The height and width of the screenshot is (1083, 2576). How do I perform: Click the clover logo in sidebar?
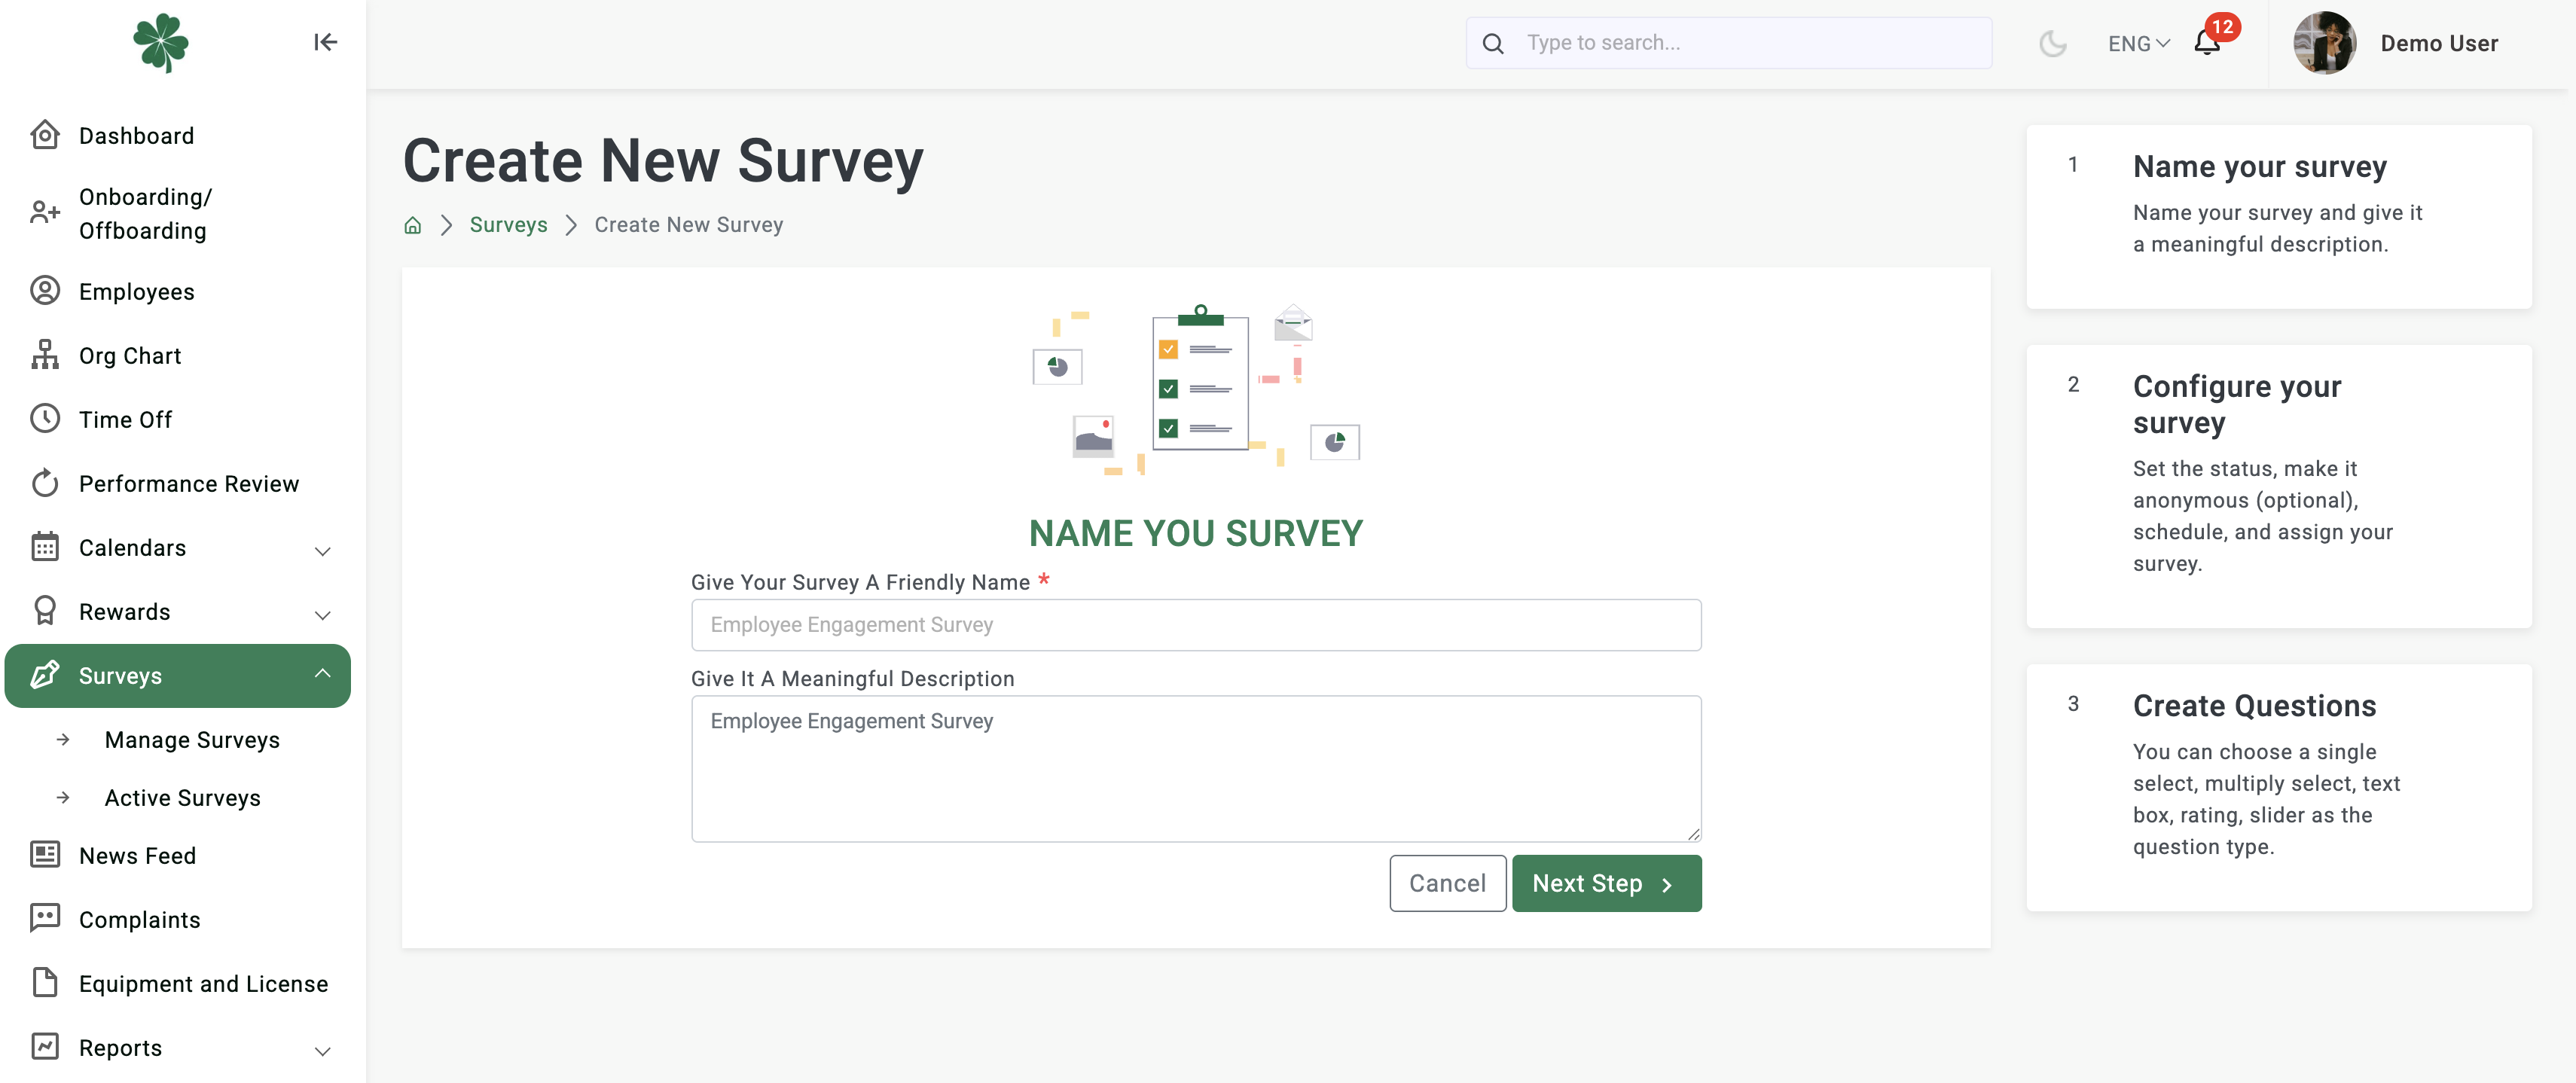pyautogui.click(x=160, y=42)
